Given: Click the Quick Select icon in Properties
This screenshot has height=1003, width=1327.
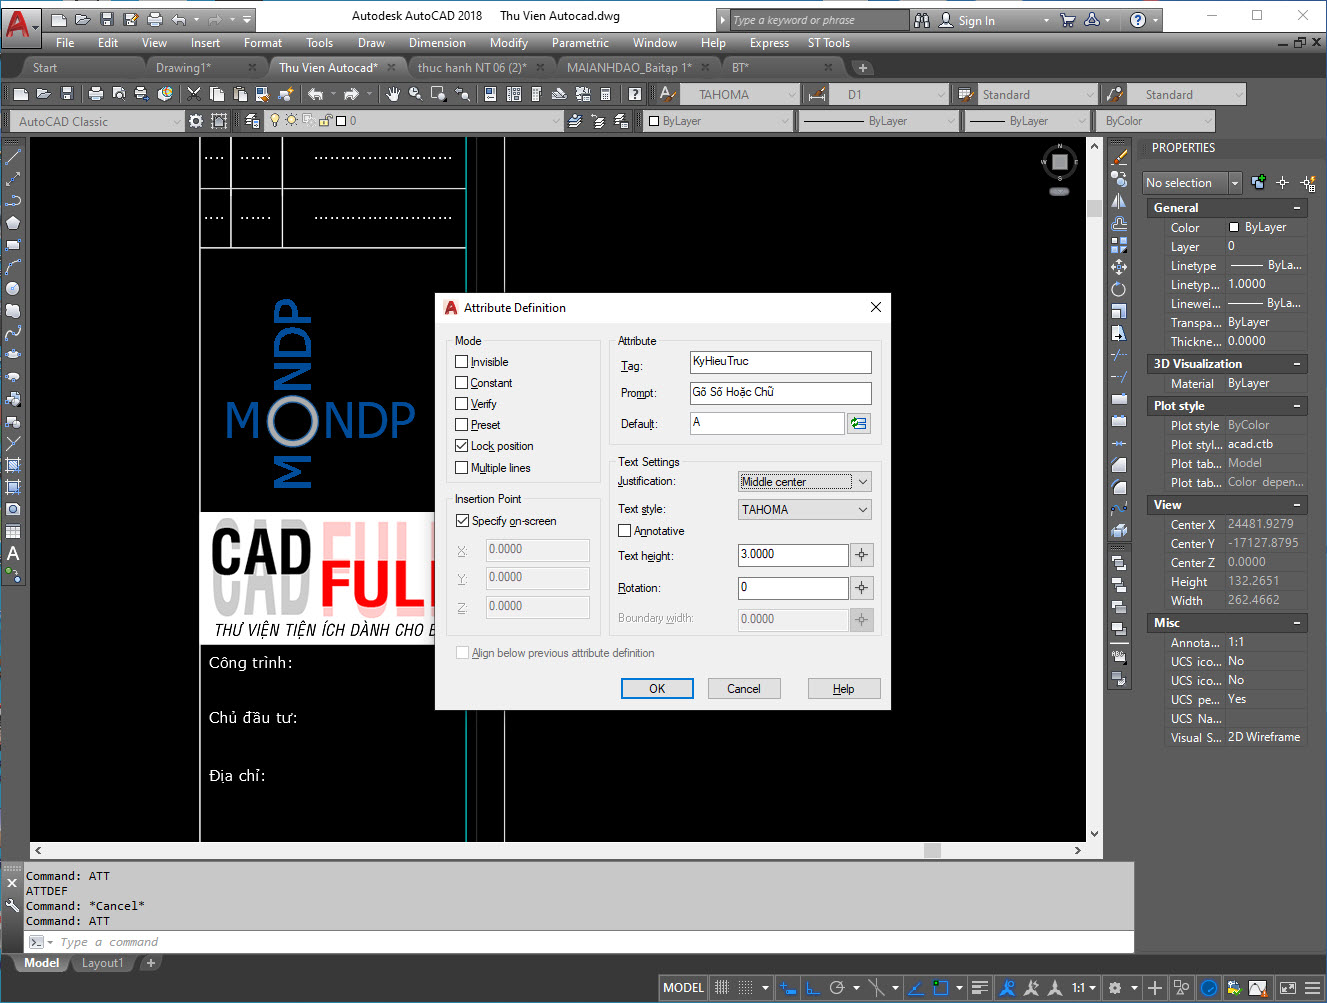Looking at the screenshot, I should tap(1308, 183).
